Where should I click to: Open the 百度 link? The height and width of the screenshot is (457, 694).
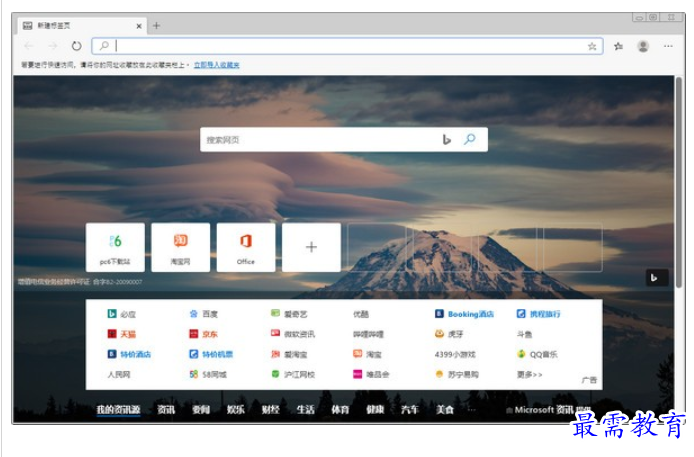tap(204, 314)
